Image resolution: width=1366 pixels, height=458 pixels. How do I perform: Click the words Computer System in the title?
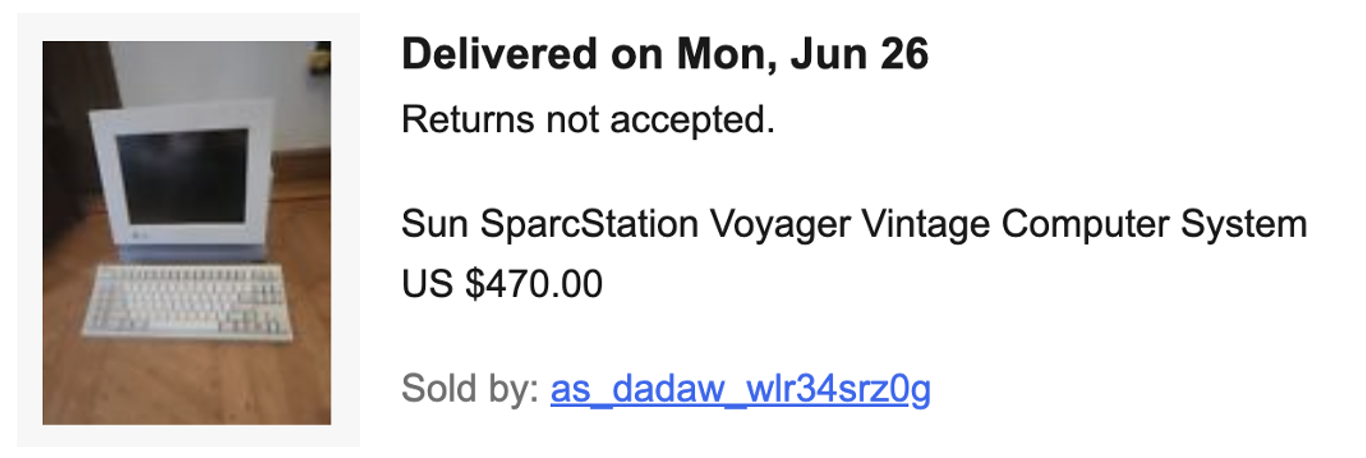[1153, 224]
